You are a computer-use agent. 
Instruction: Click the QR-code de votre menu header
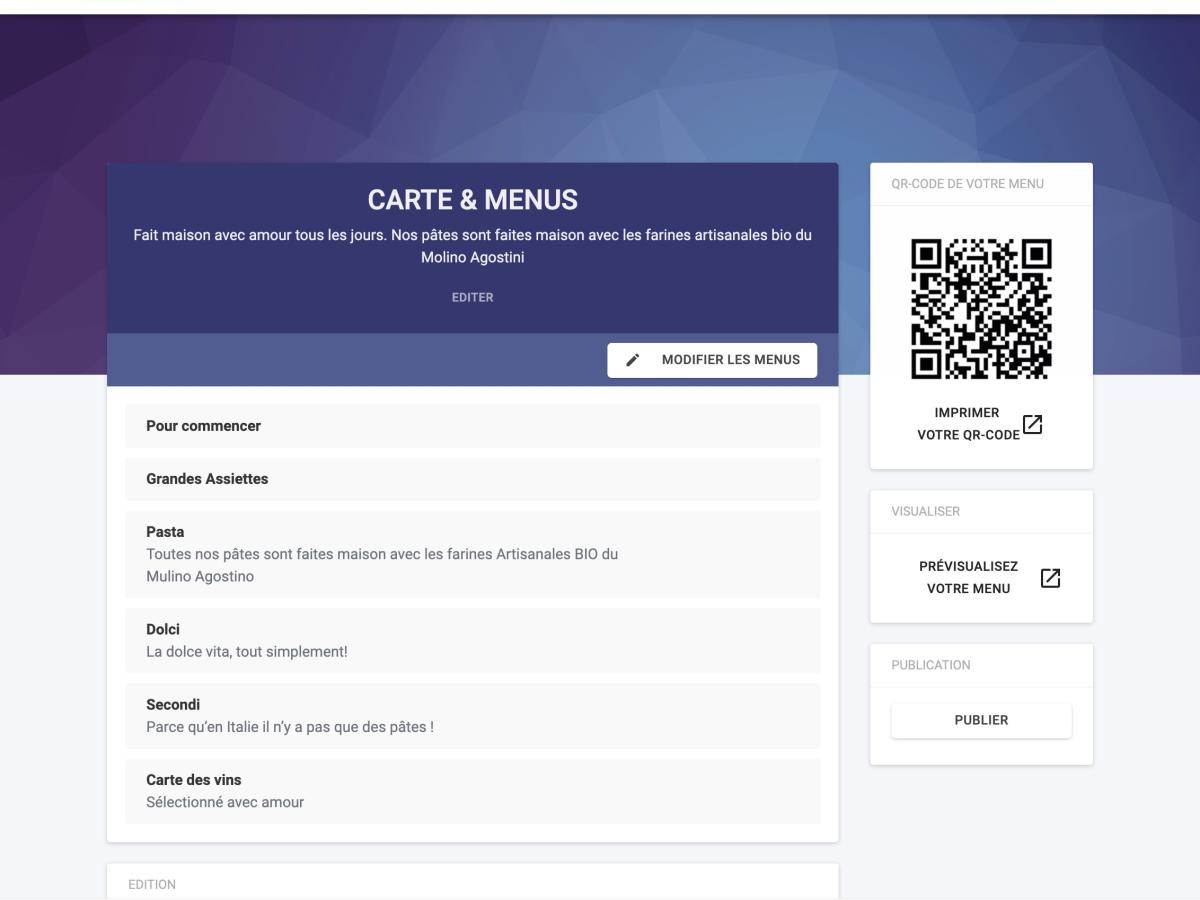pyautogui.click(x=967, y=184)
